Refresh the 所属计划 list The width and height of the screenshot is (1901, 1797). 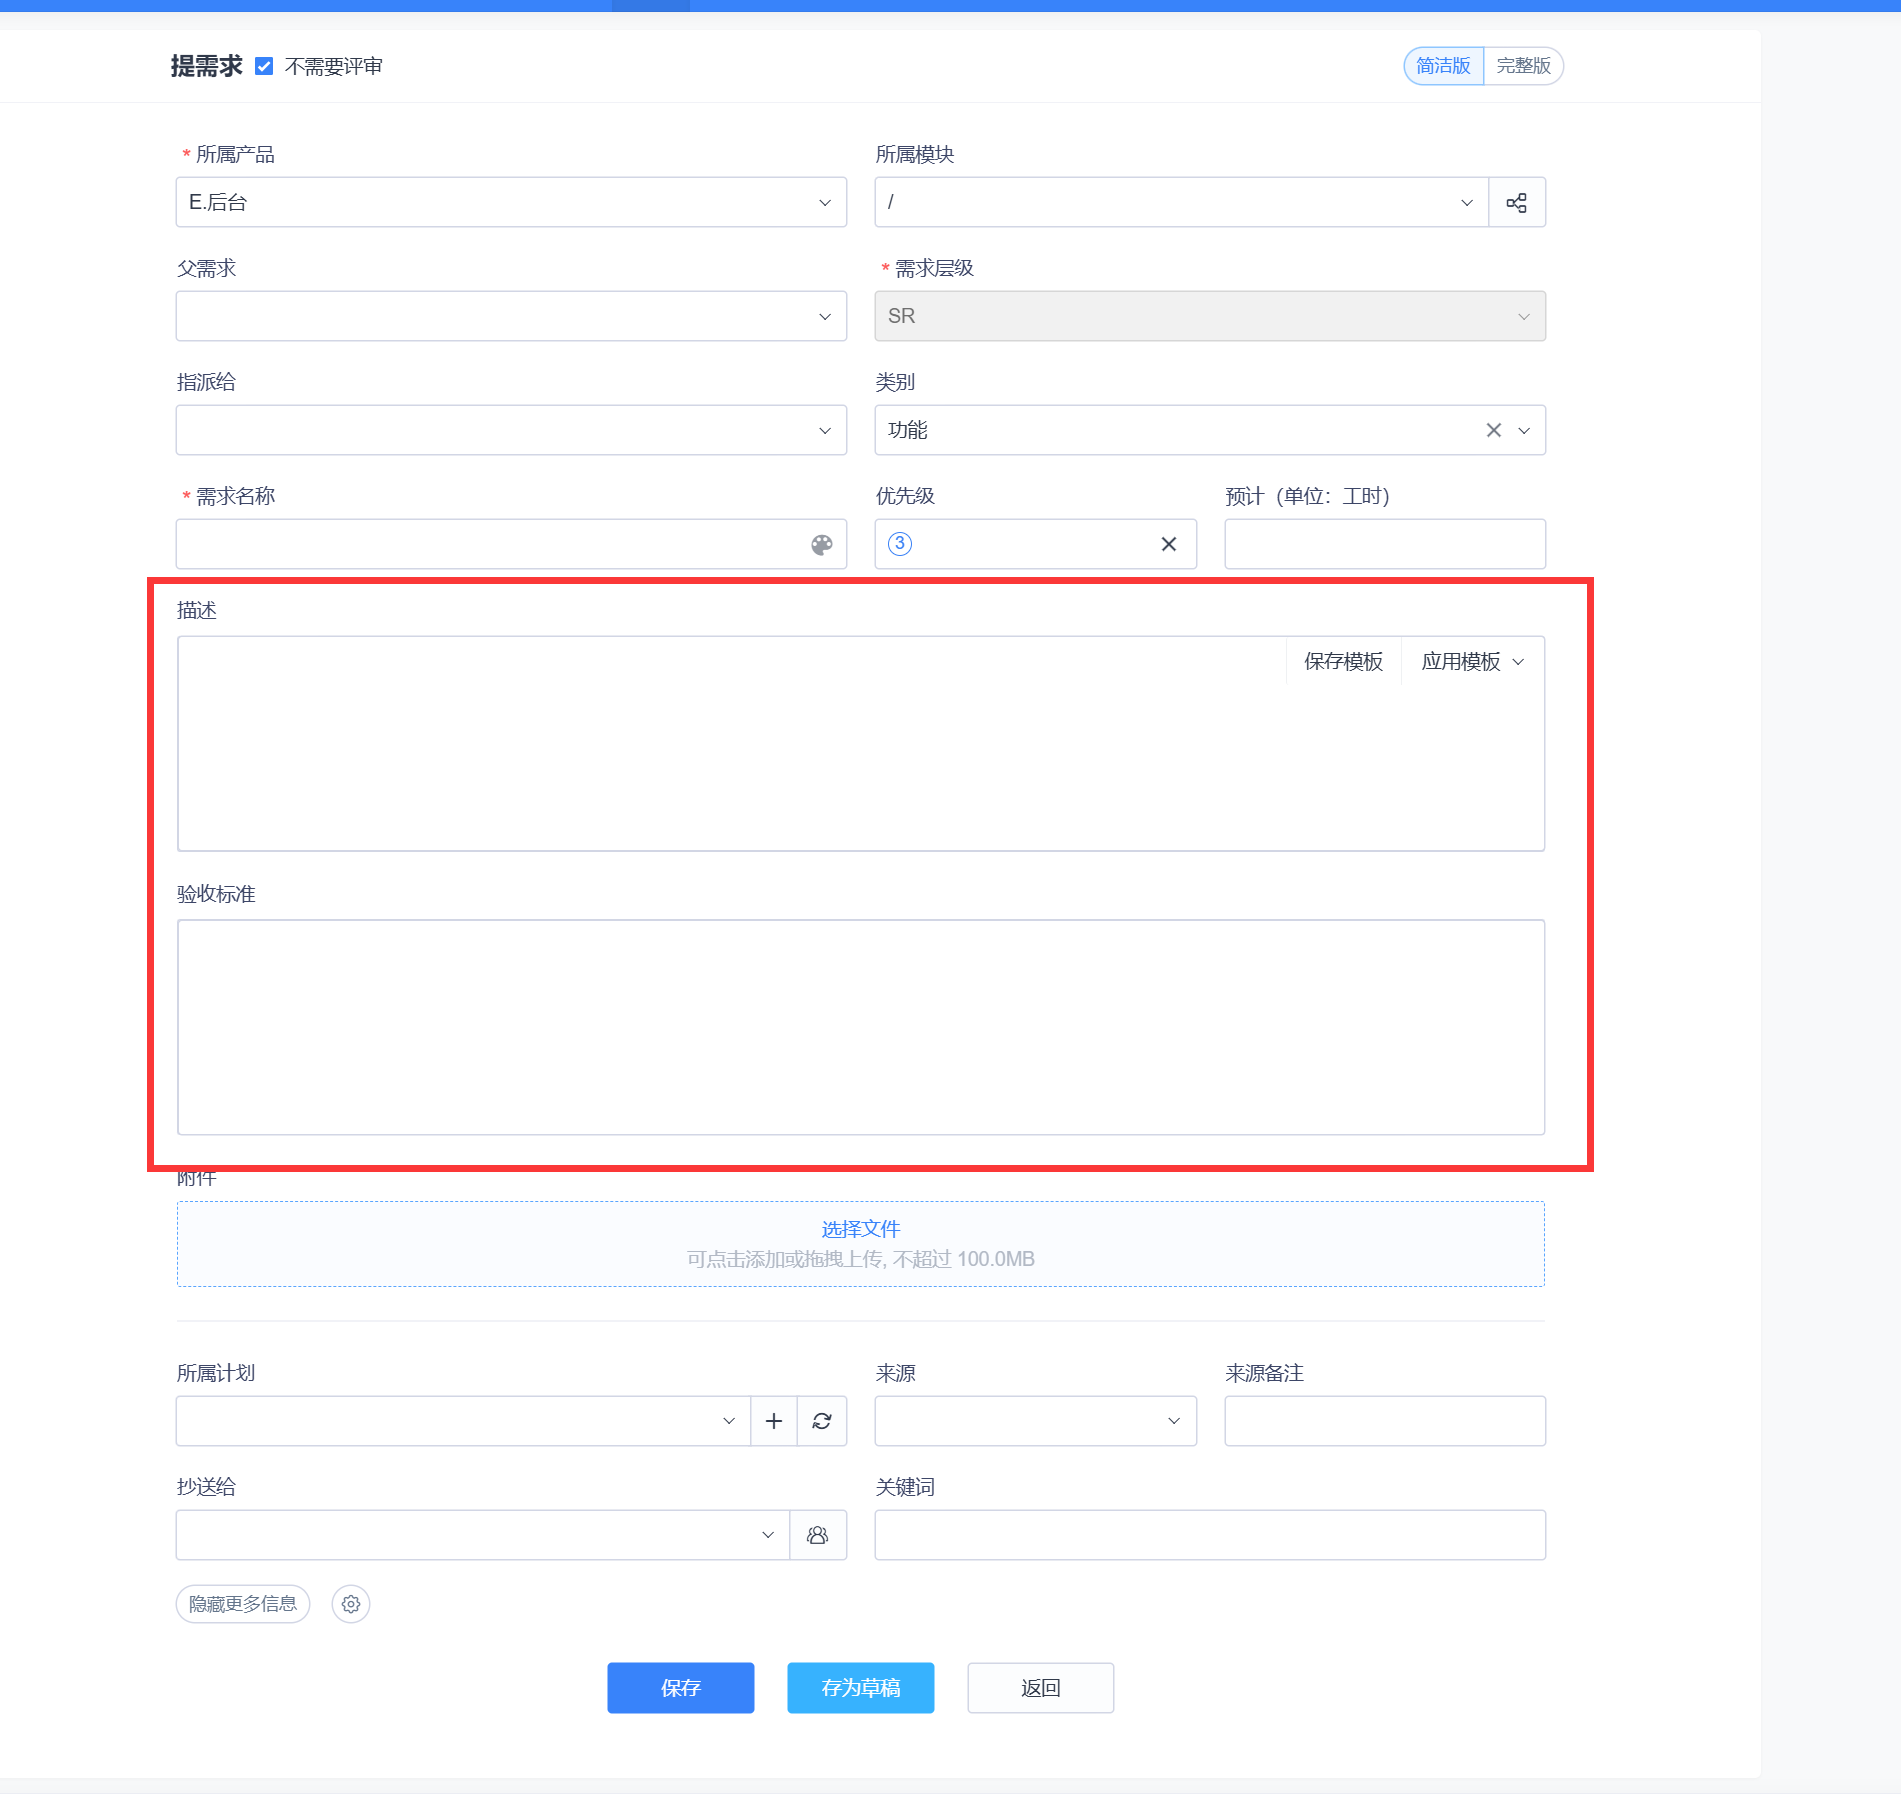point(822,1421)
